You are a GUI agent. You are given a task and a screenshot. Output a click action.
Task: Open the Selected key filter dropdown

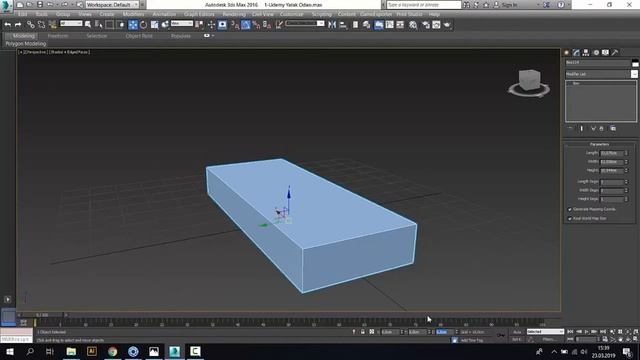click(x=545, y=332)
